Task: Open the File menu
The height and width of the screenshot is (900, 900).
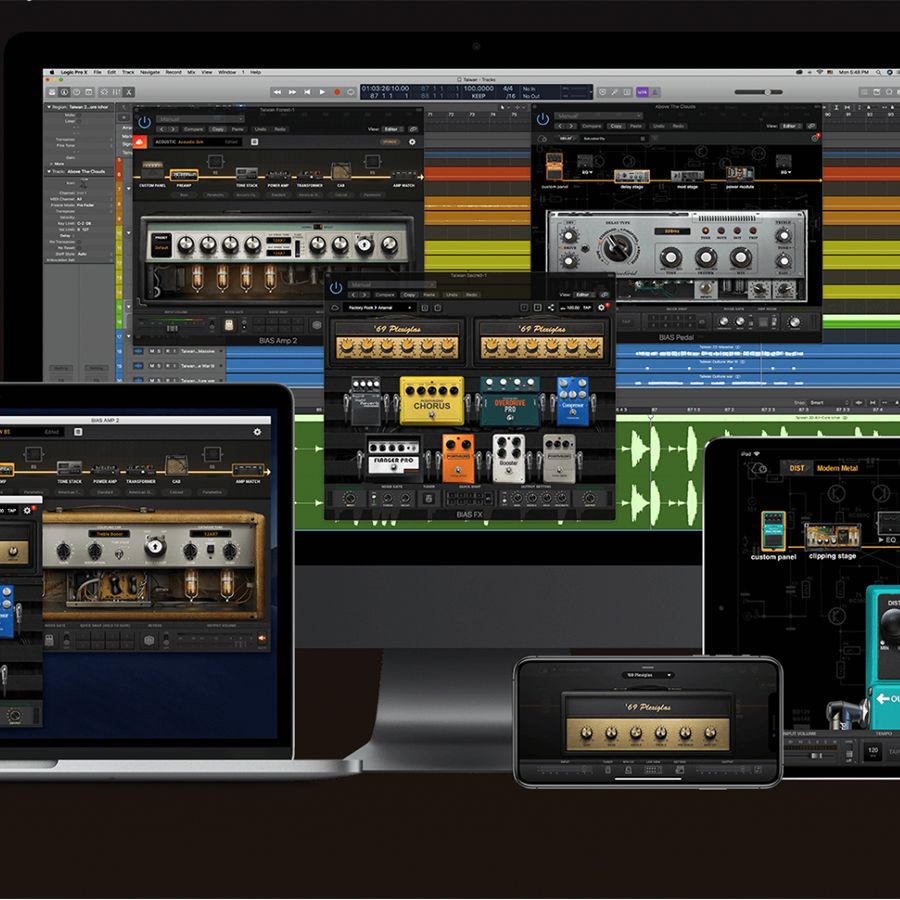Action: pyautogui.click(x=98, y=72)
